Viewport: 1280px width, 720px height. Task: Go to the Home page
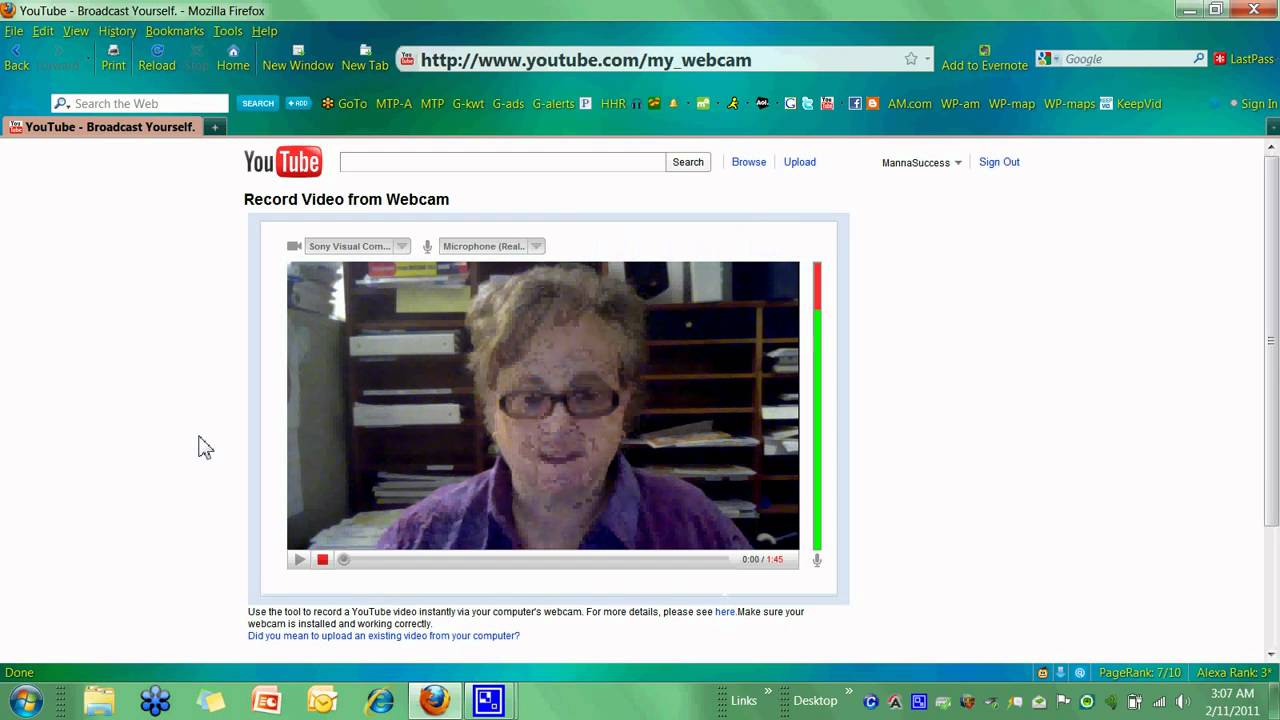click(233, 58)
